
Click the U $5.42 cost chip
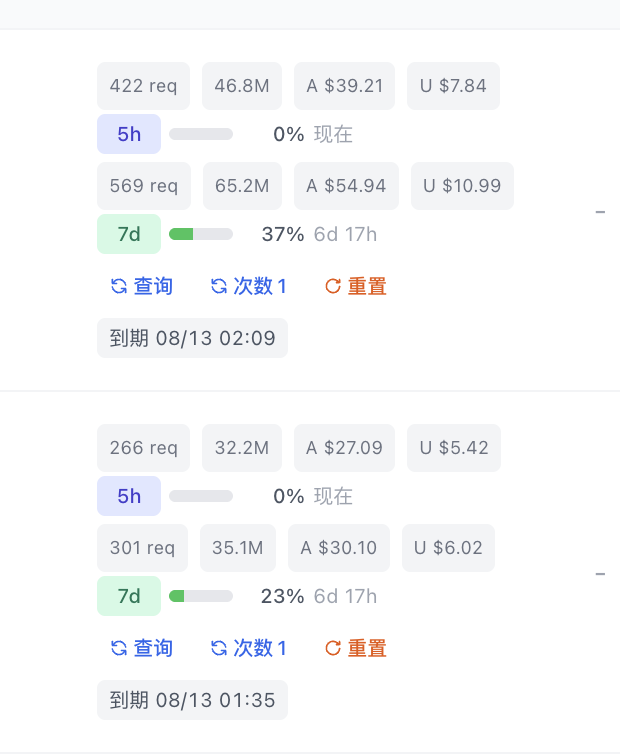click(x=454, y=448)
